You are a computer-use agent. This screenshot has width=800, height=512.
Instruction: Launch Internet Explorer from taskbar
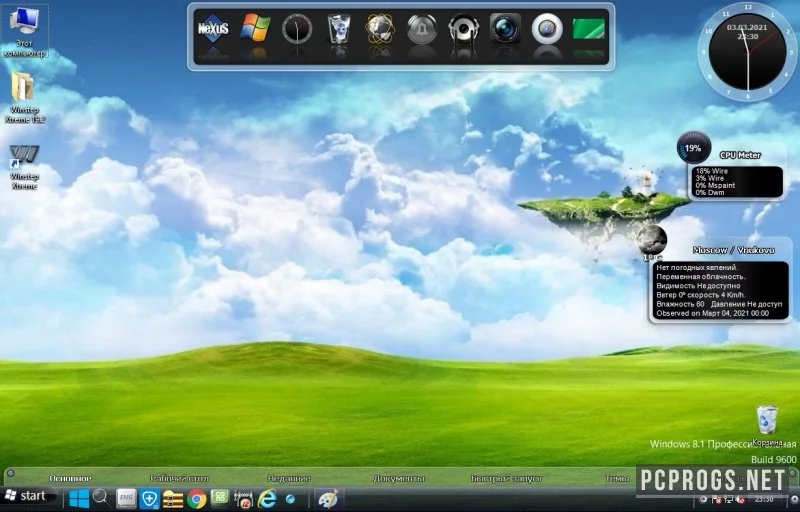point(267,498)
